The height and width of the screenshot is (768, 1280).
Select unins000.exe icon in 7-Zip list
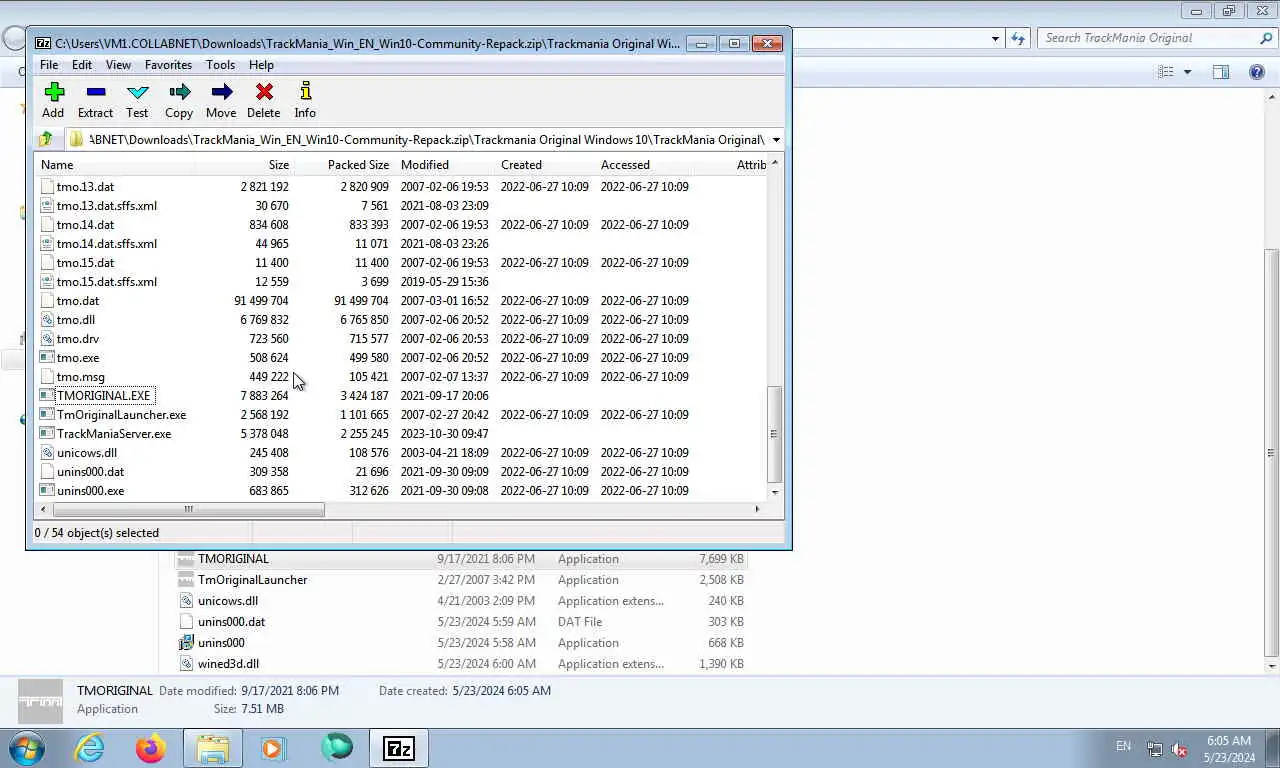click(x=47, y=490)
